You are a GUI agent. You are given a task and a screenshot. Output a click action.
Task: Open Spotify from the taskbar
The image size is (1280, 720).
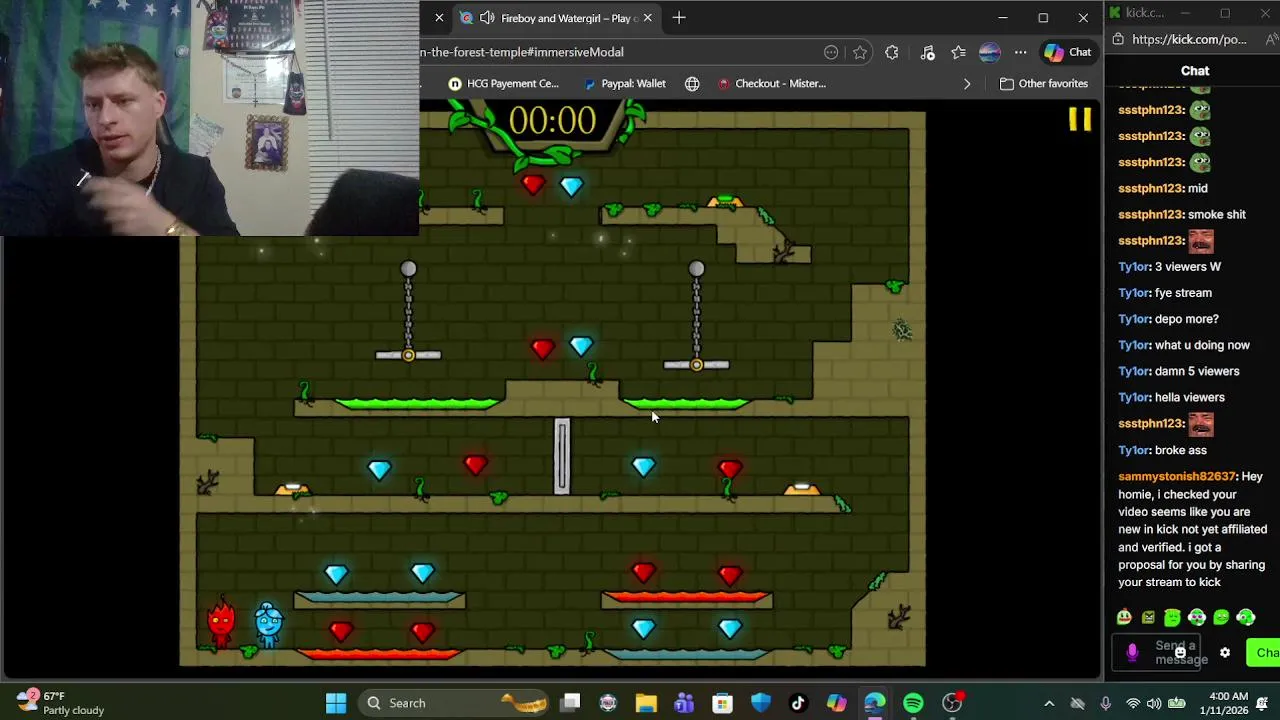913,703
